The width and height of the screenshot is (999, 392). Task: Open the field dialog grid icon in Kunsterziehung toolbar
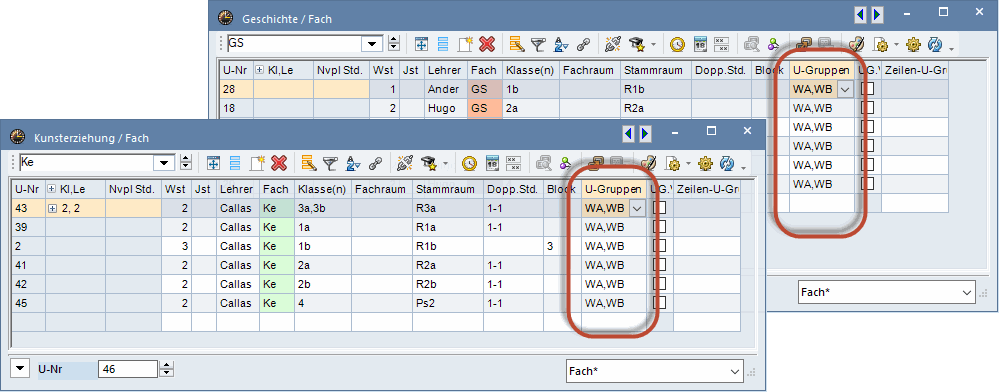click(x=214, y=163)
